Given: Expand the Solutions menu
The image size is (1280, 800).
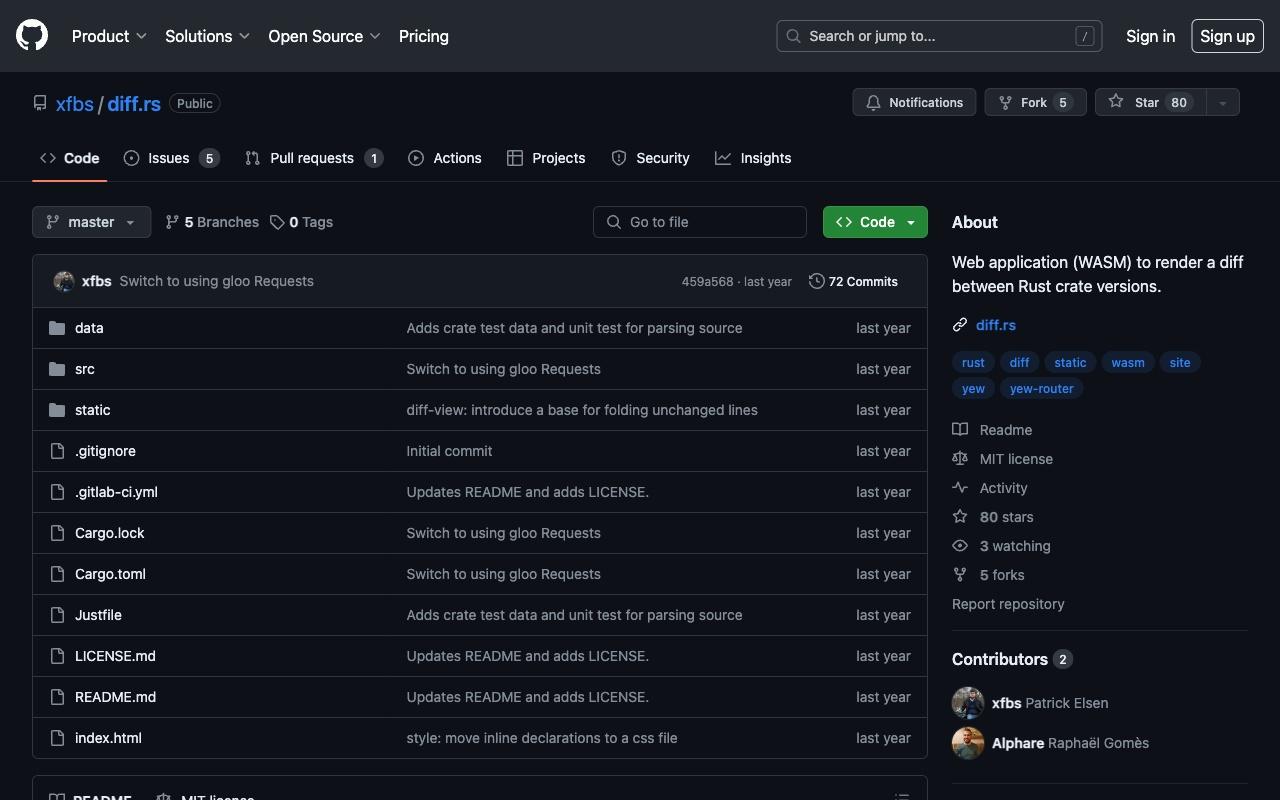Looking at the screenshot, I should point(208,36).
